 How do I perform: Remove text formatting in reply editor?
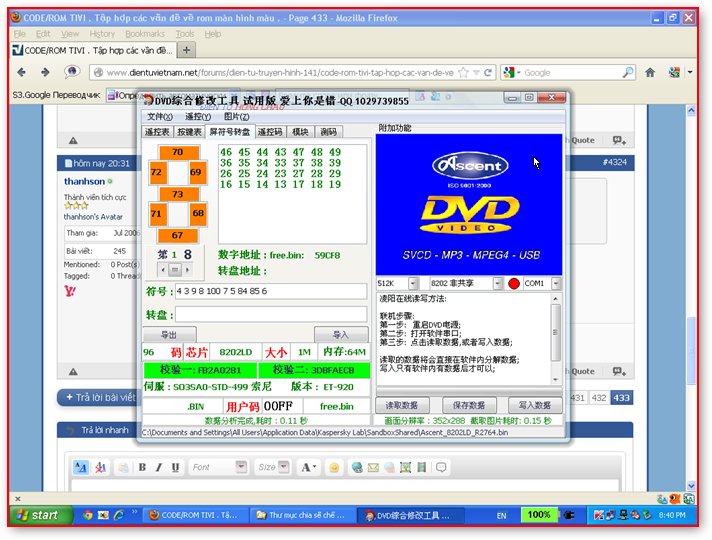click(100, 467)
